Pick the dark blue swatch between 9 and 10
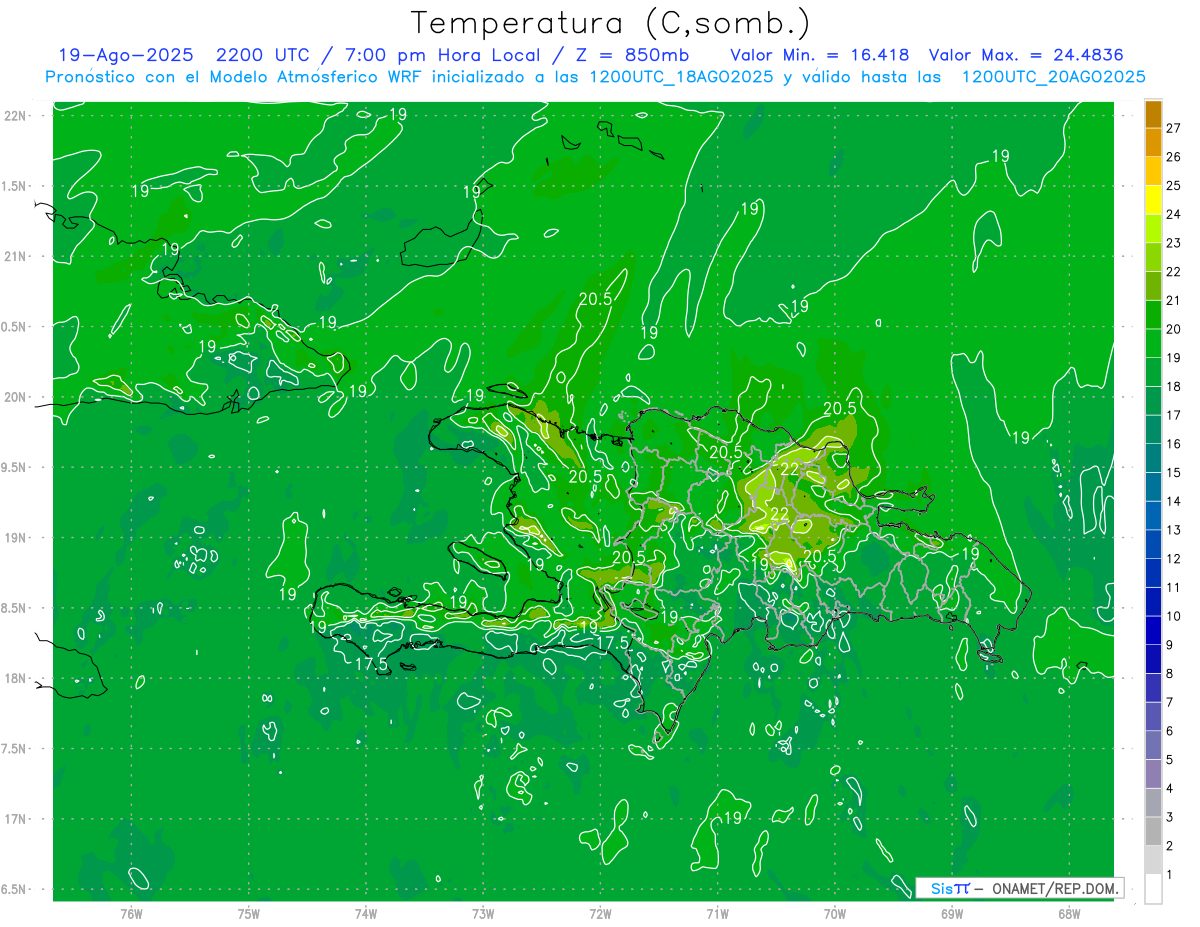The image size is (1200, 927). pos(1153,631)
